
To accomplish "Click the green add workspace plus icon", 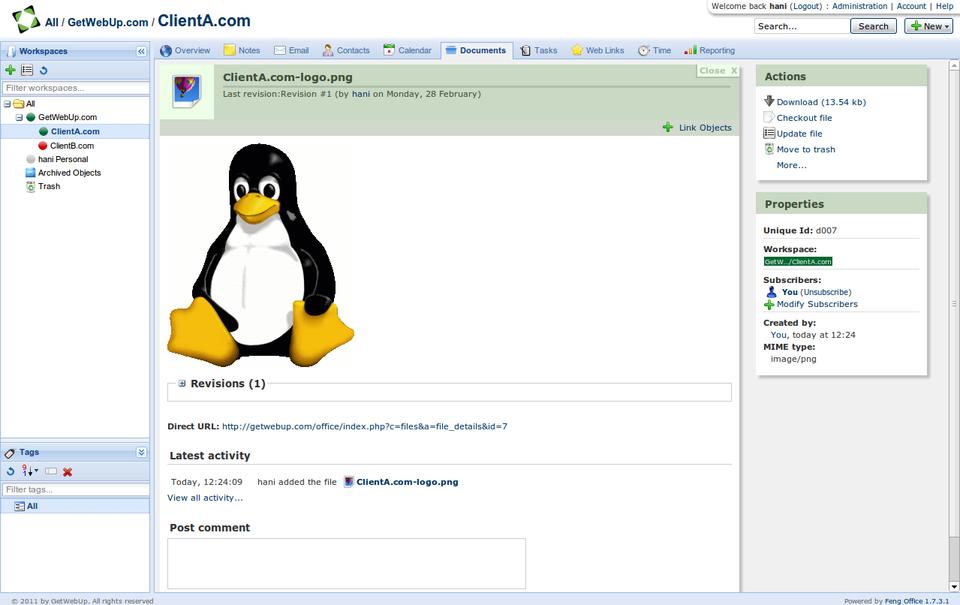I will click(x=10, y=70).
